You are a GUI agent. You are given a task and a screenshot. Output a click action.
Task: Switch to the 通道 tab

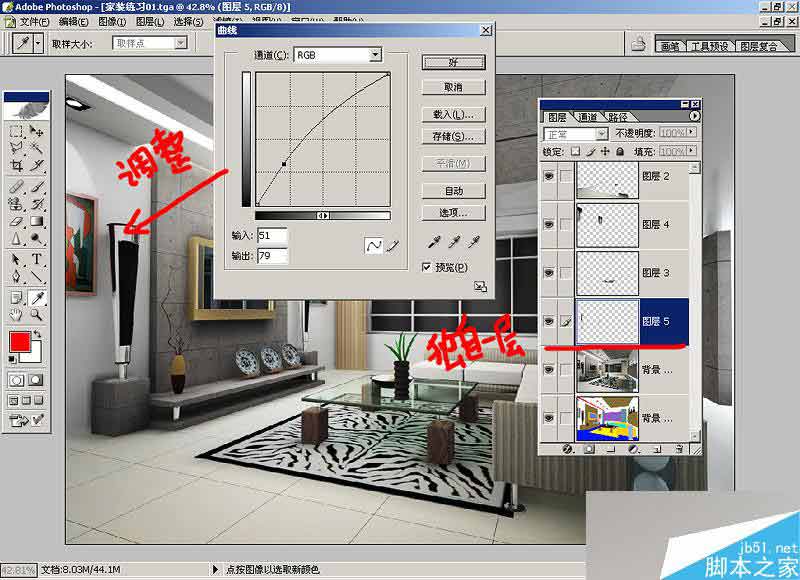pos(587,117)
